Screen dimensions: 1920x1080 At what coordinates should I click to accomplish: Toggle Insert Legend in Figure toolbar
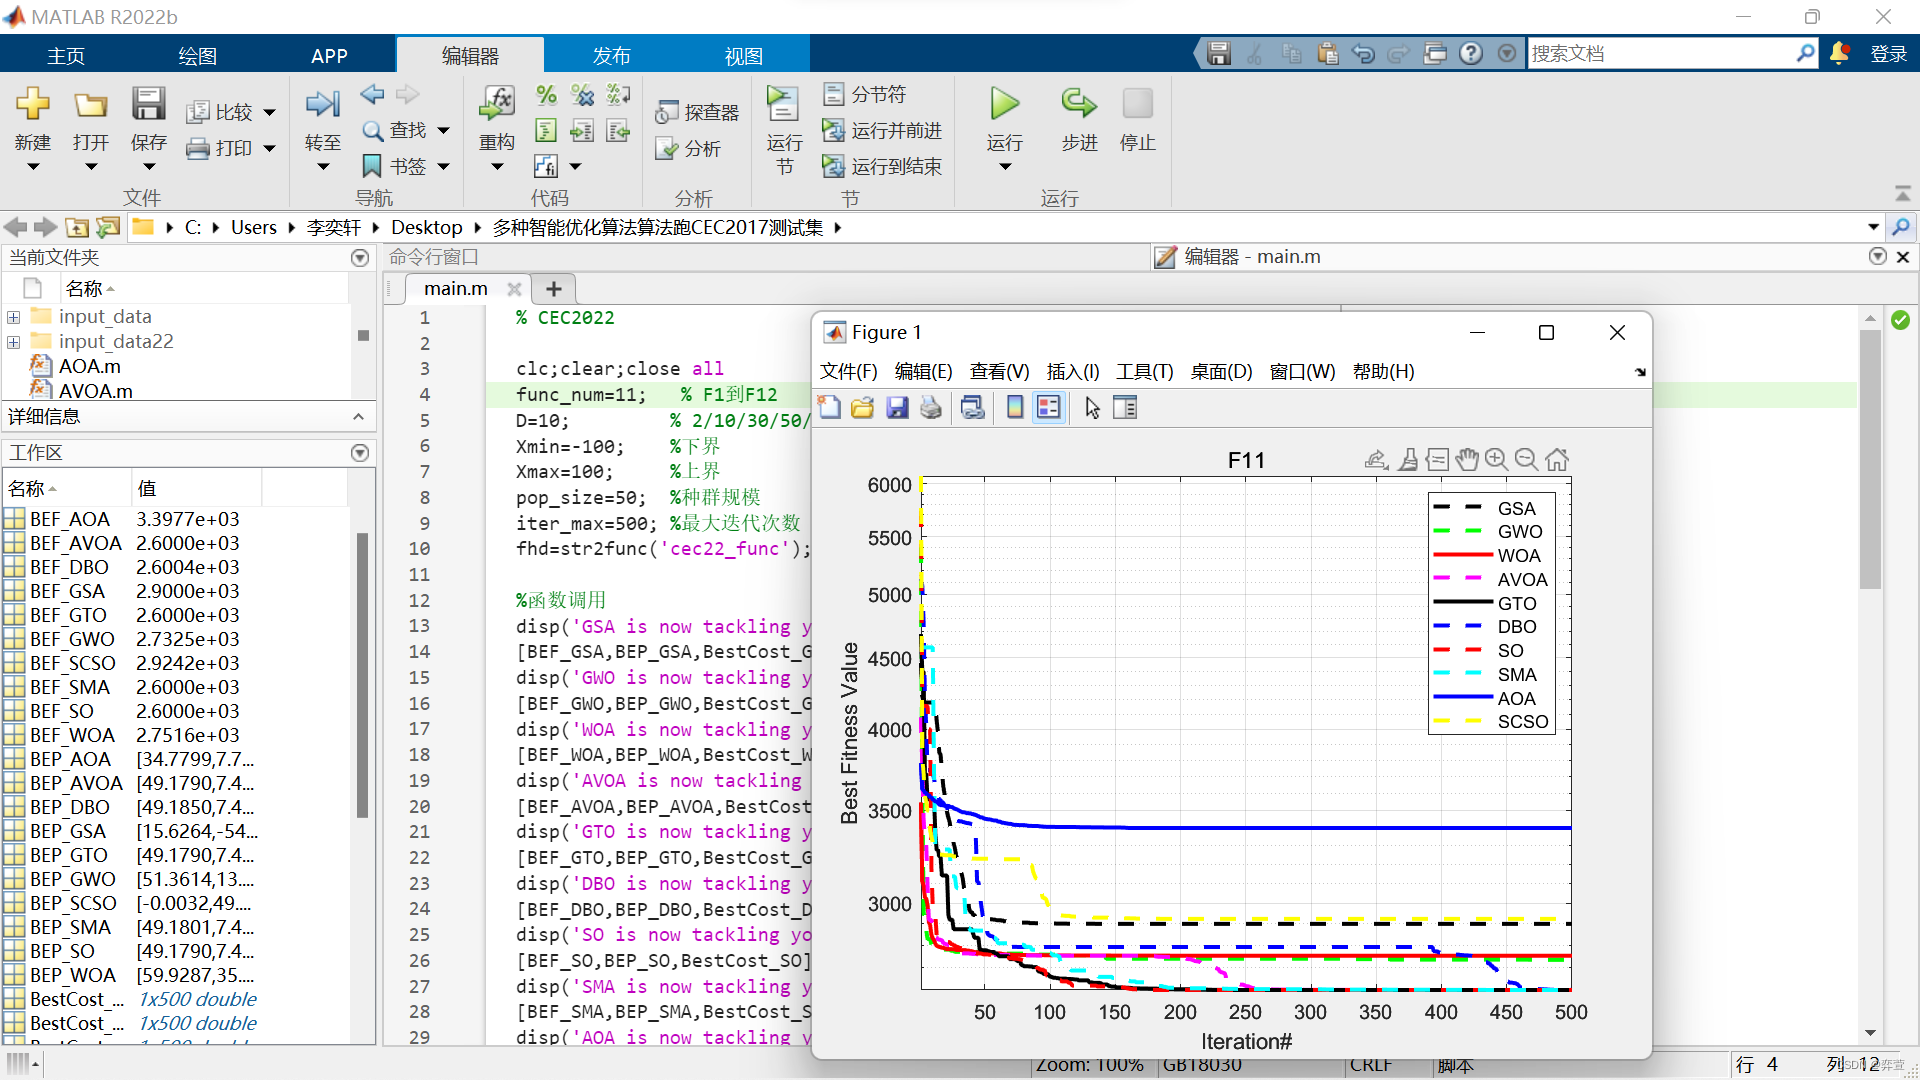[x=1048, y=408]
